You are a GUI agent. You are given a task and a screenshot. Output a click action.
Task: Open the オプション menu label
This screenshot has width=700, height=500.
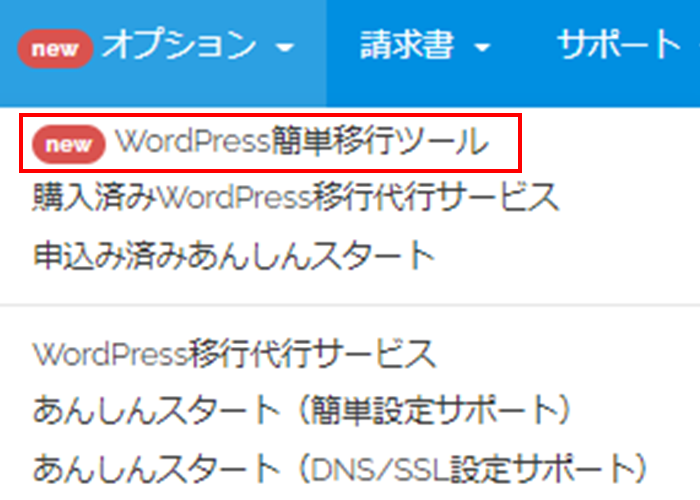(x=178, y=44)
